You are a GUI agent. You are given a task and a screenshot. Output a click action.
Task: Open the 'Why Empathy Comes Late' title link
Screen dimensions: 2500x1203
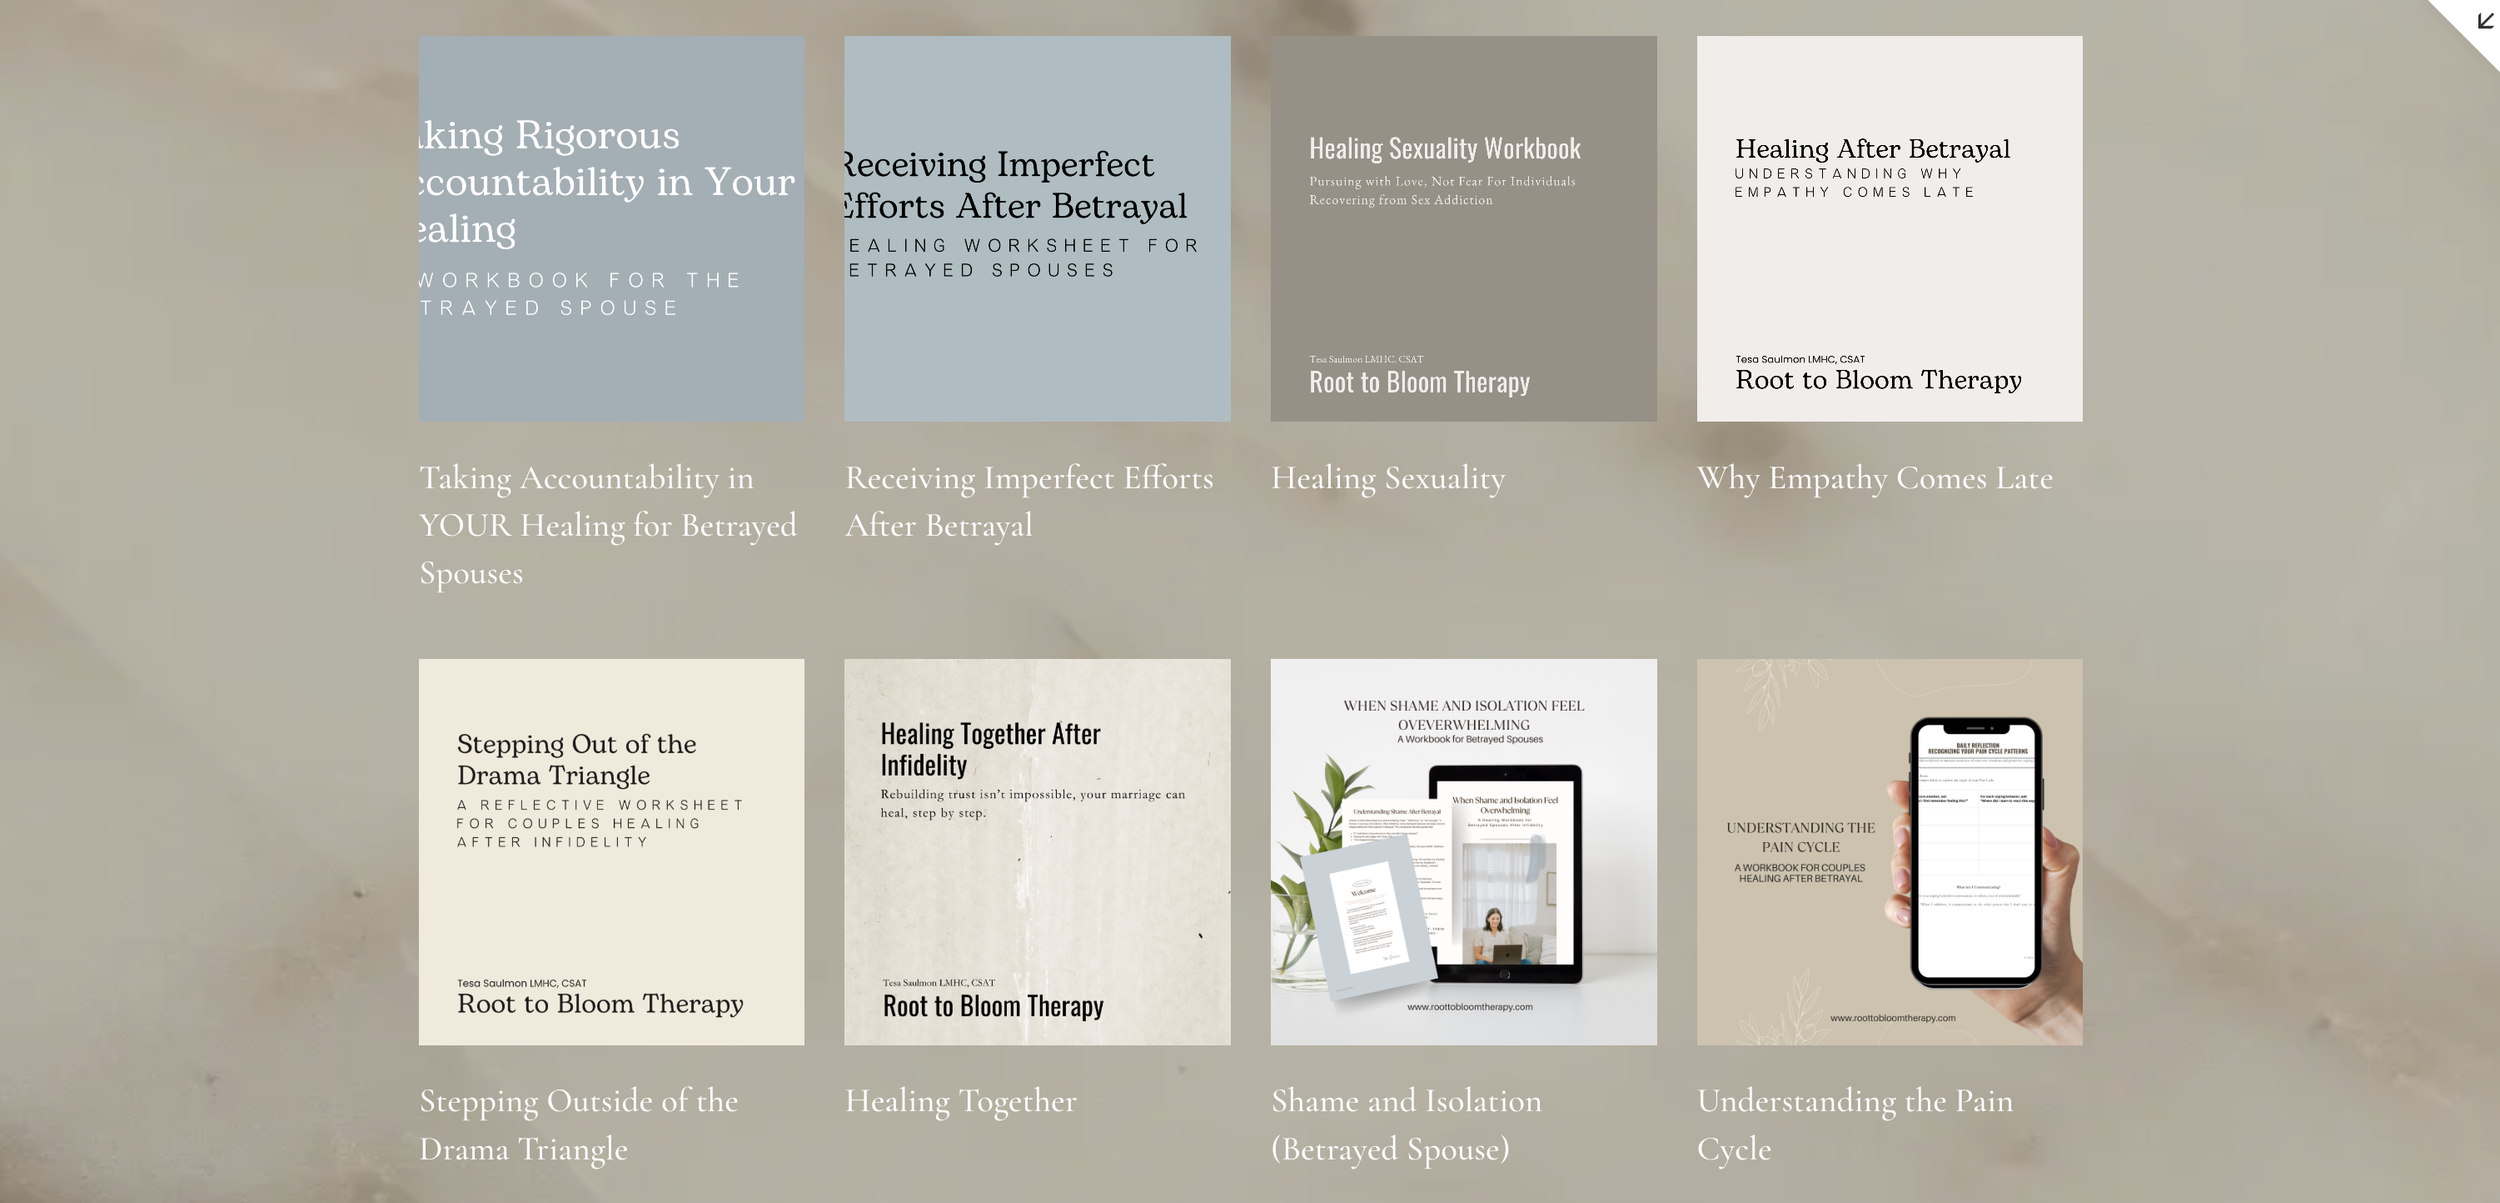(x=1874, y=478)
